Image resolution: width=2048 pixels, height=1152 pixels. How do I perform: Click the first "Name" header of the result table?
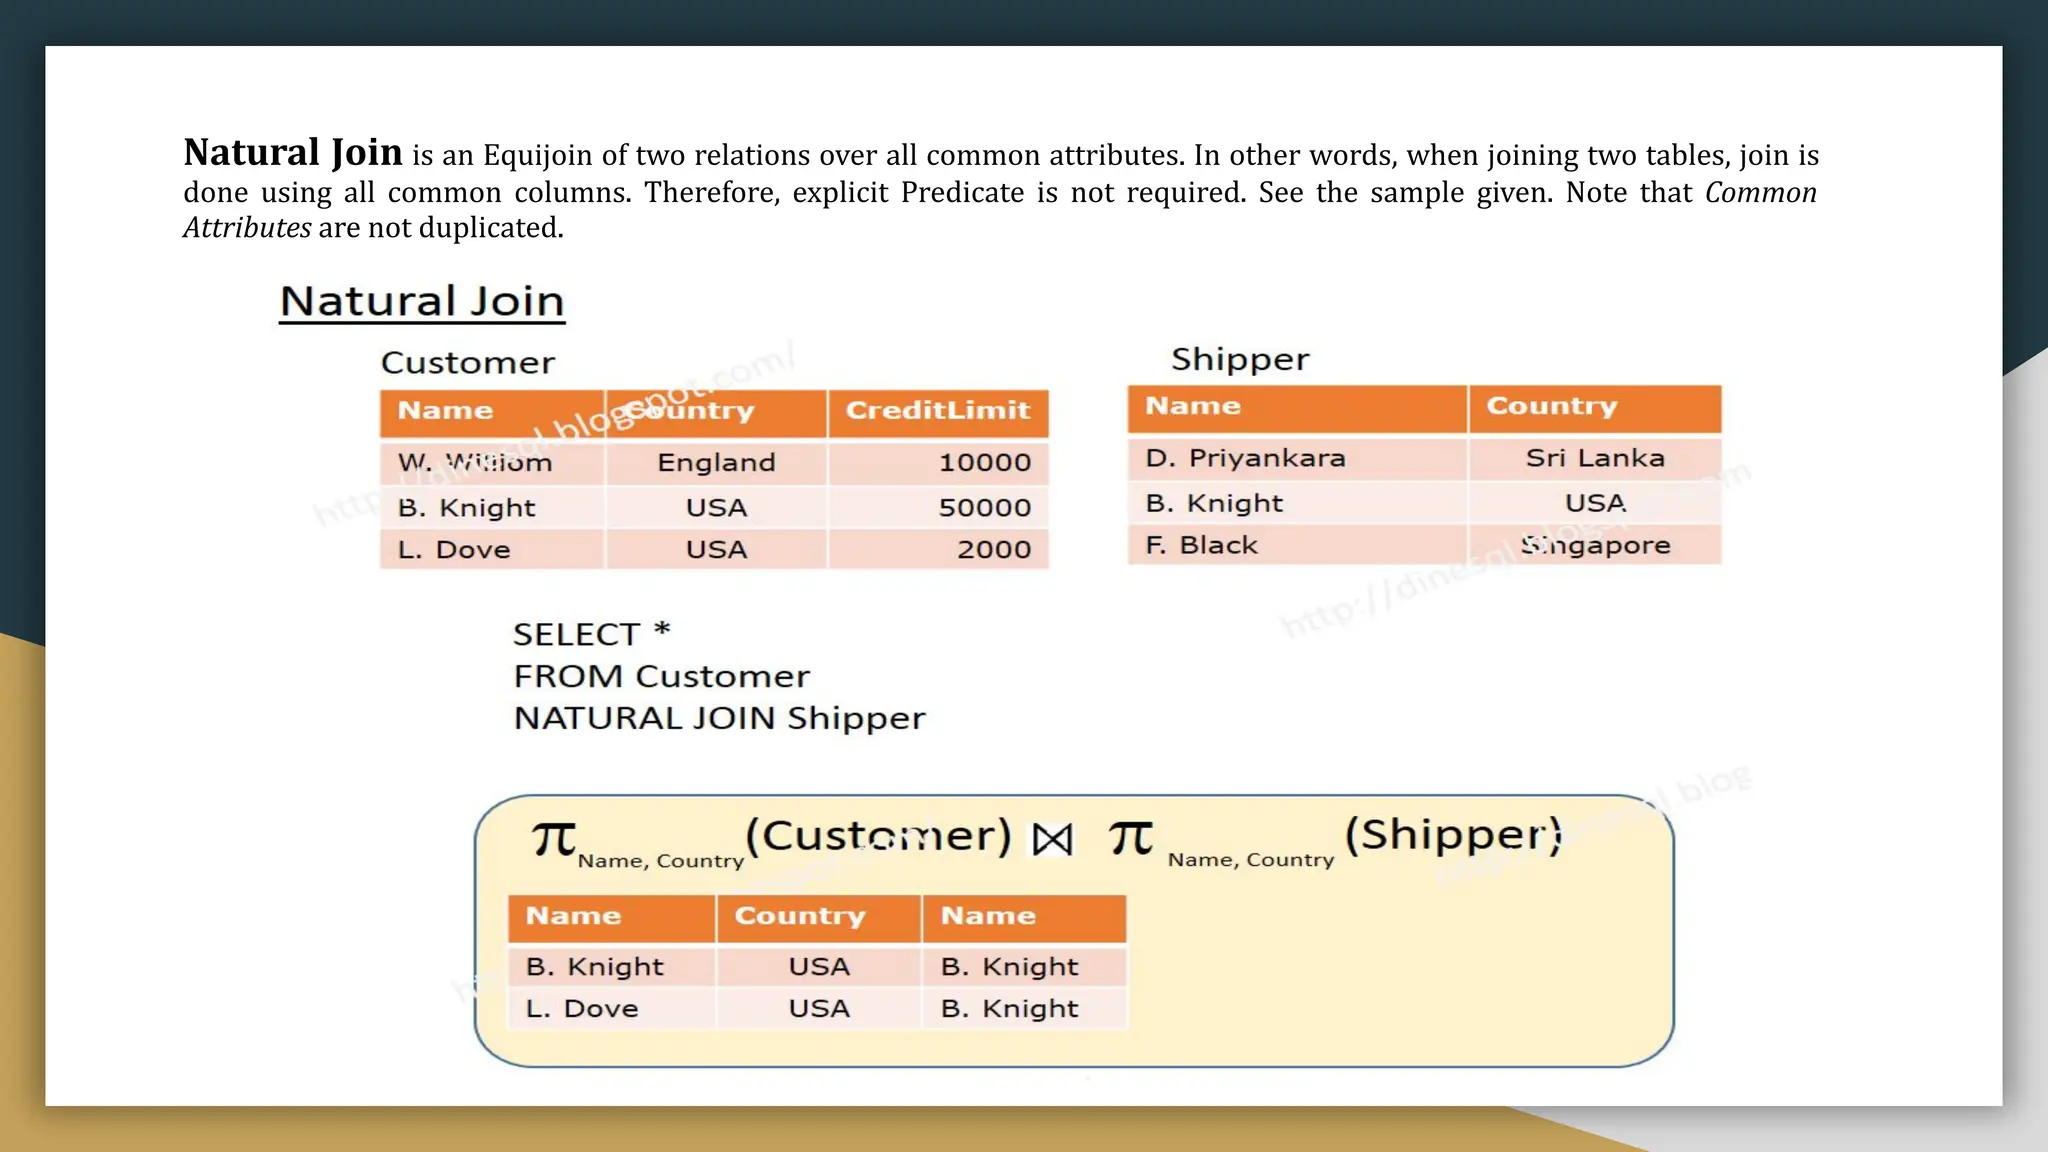pos(611,918)
